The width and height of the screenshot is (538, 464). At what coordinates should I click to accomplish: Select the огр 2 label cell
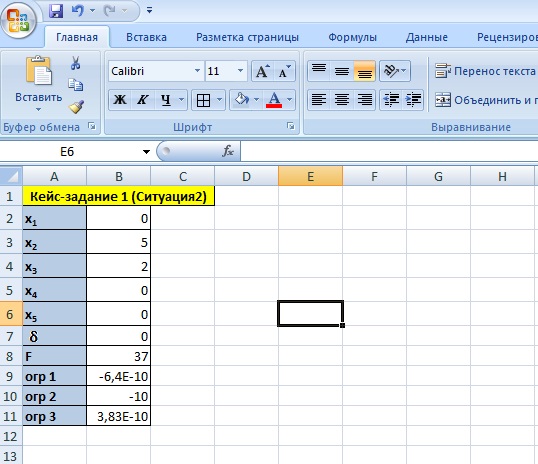(55, 396)
